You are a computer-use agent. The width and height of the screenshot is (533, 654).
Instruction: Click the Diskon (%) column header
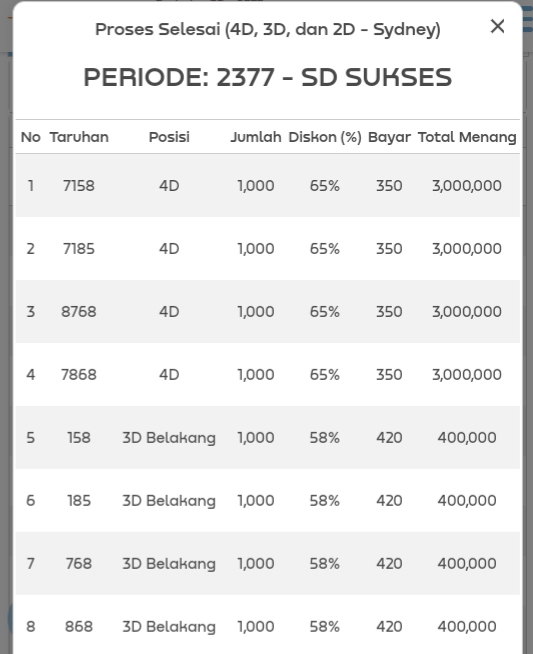point(325,137)
